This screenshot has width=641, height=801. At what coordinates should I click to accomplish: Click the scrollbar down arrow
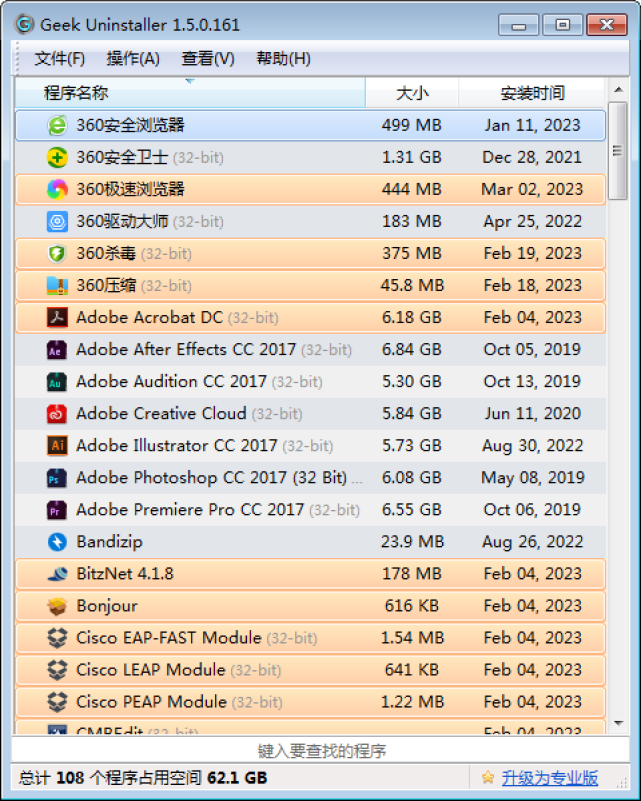point(619,723)
